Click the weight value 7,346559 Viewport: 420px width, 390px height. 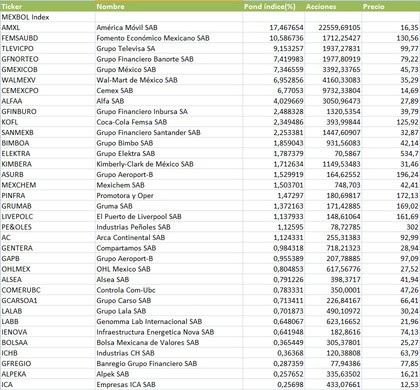[273, 69]
